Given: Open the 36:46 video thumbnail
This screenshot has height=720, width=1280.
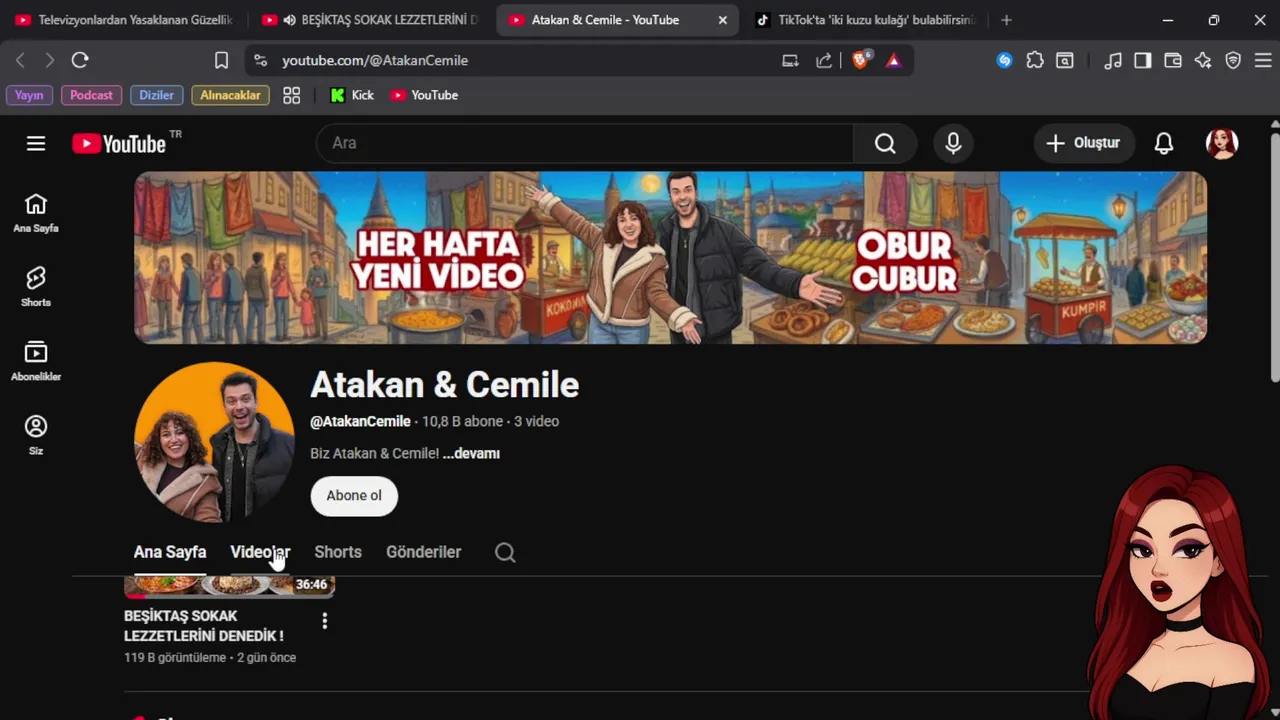Looking at the screenshot, I should pos(229,586).
